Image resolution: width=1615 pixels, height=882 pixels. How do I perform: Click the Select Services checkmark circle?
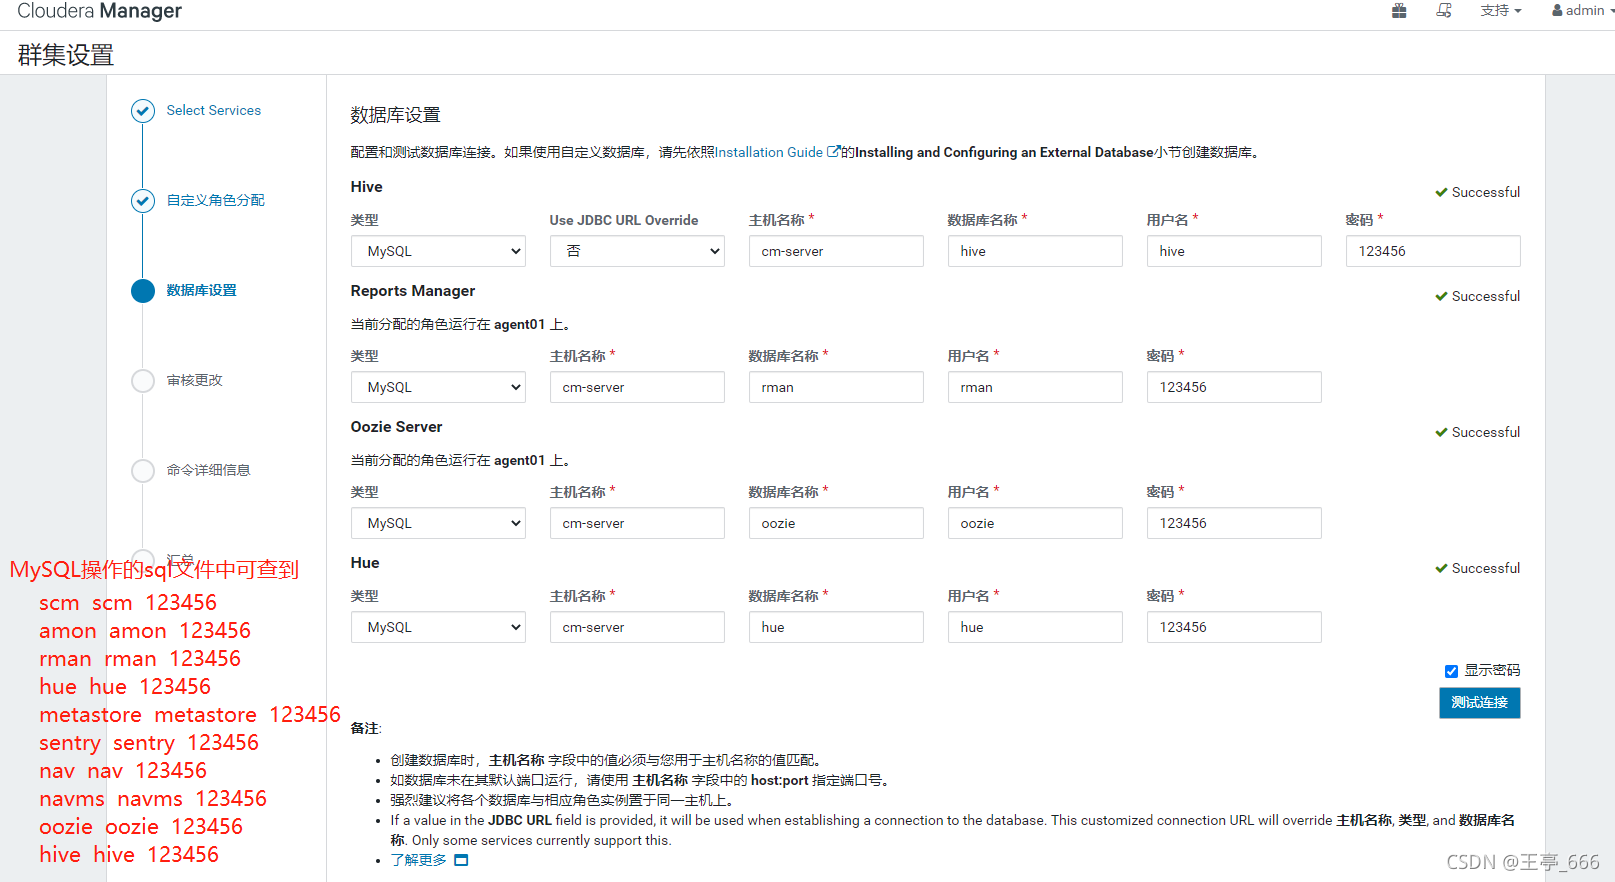pyautogui.click(x=143, y=111)
